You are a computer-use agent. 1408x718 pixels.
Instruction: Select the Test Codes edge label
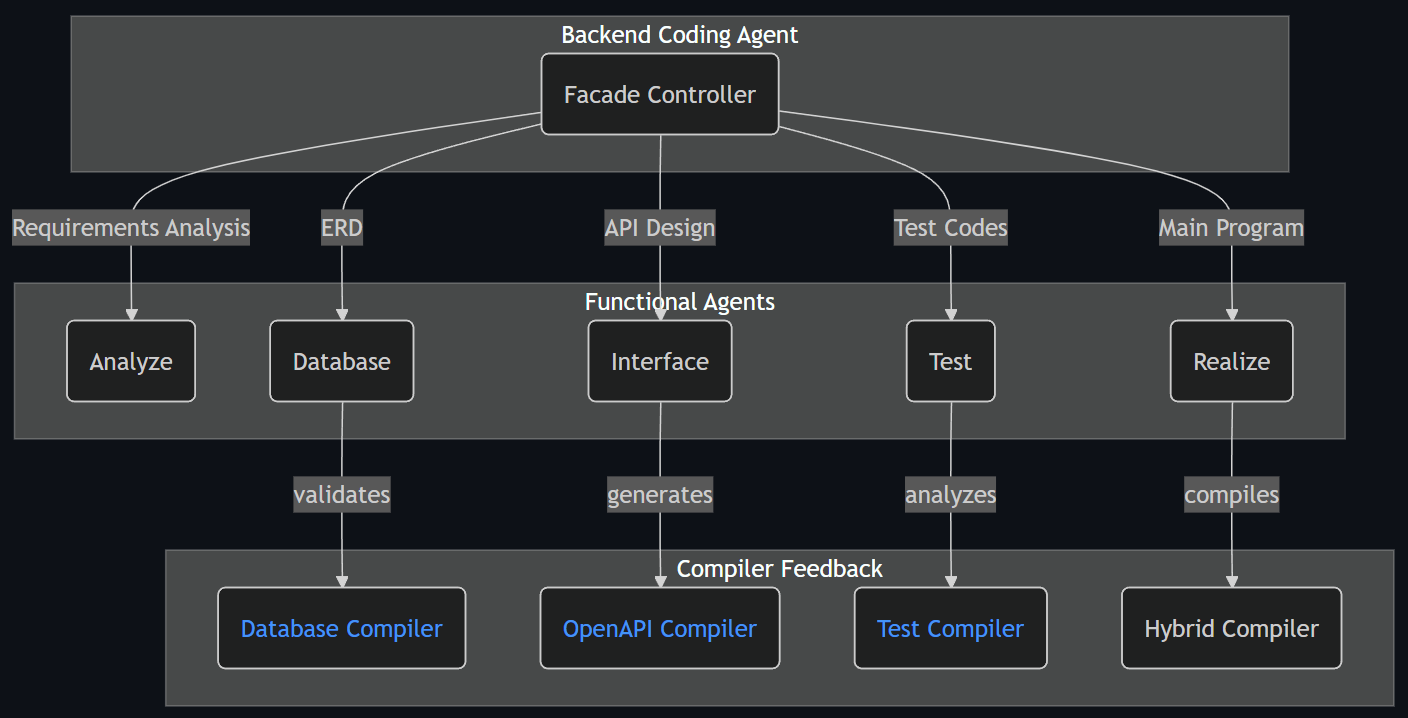pos(950,228)
